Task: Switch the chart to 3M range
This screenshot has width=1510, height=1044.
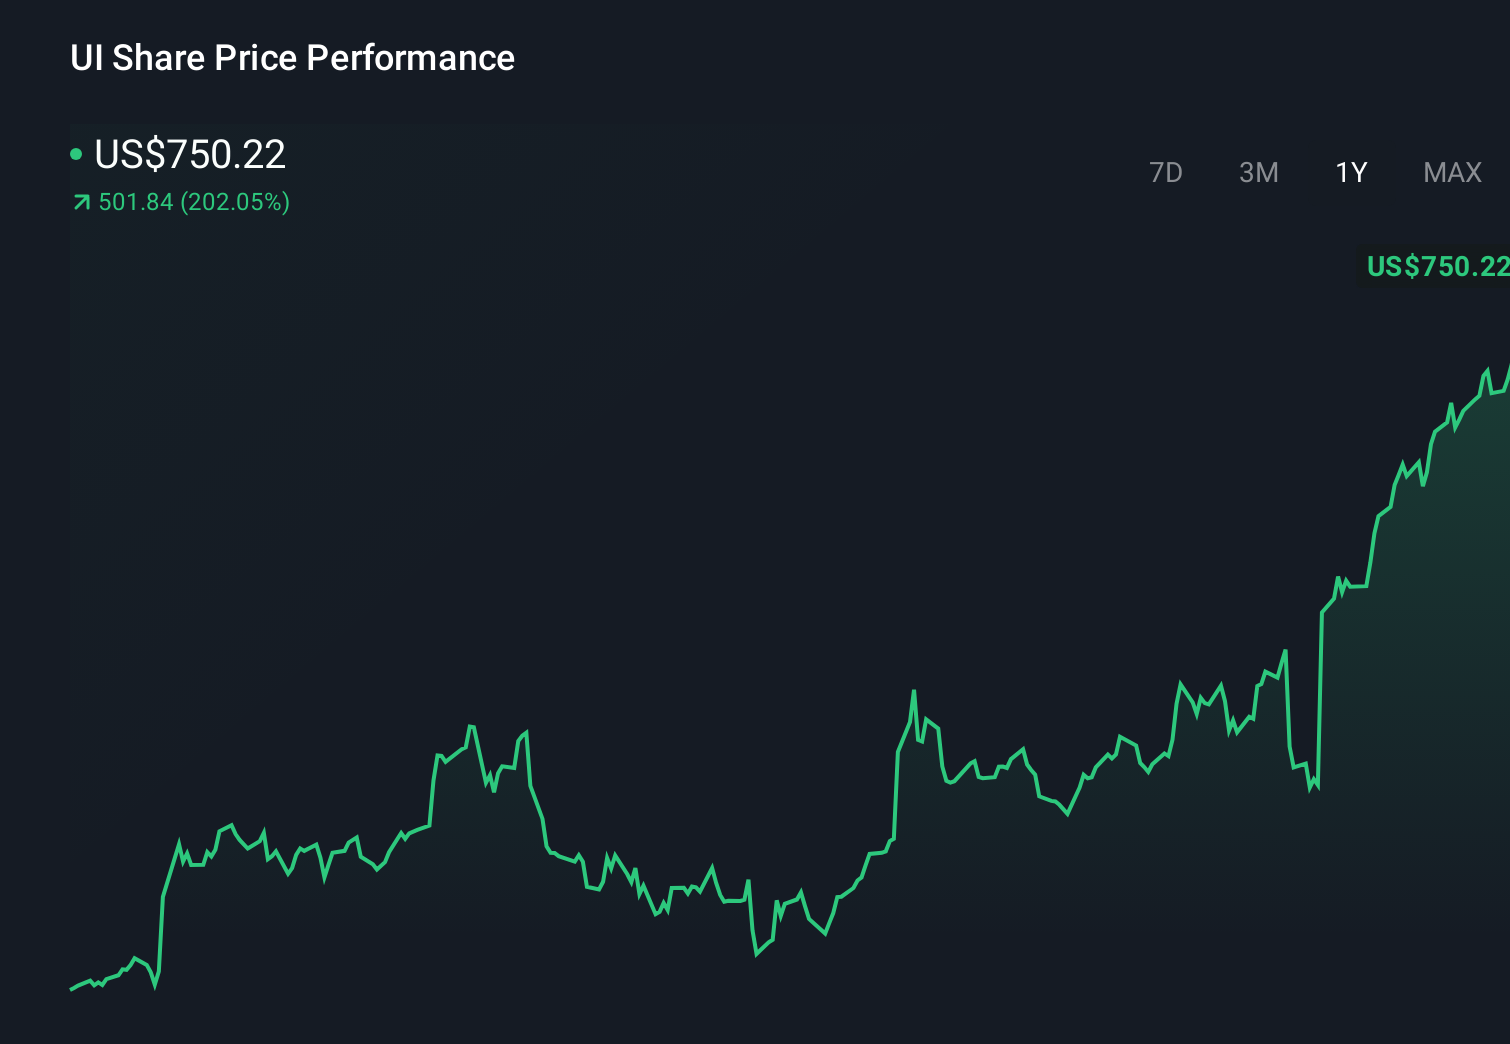Action: (x=1258, y=173)
